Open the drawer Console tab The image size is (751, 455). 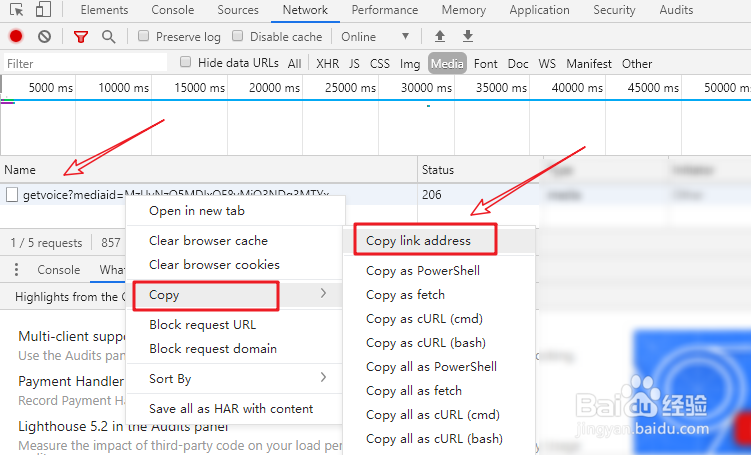pos(58,270)
